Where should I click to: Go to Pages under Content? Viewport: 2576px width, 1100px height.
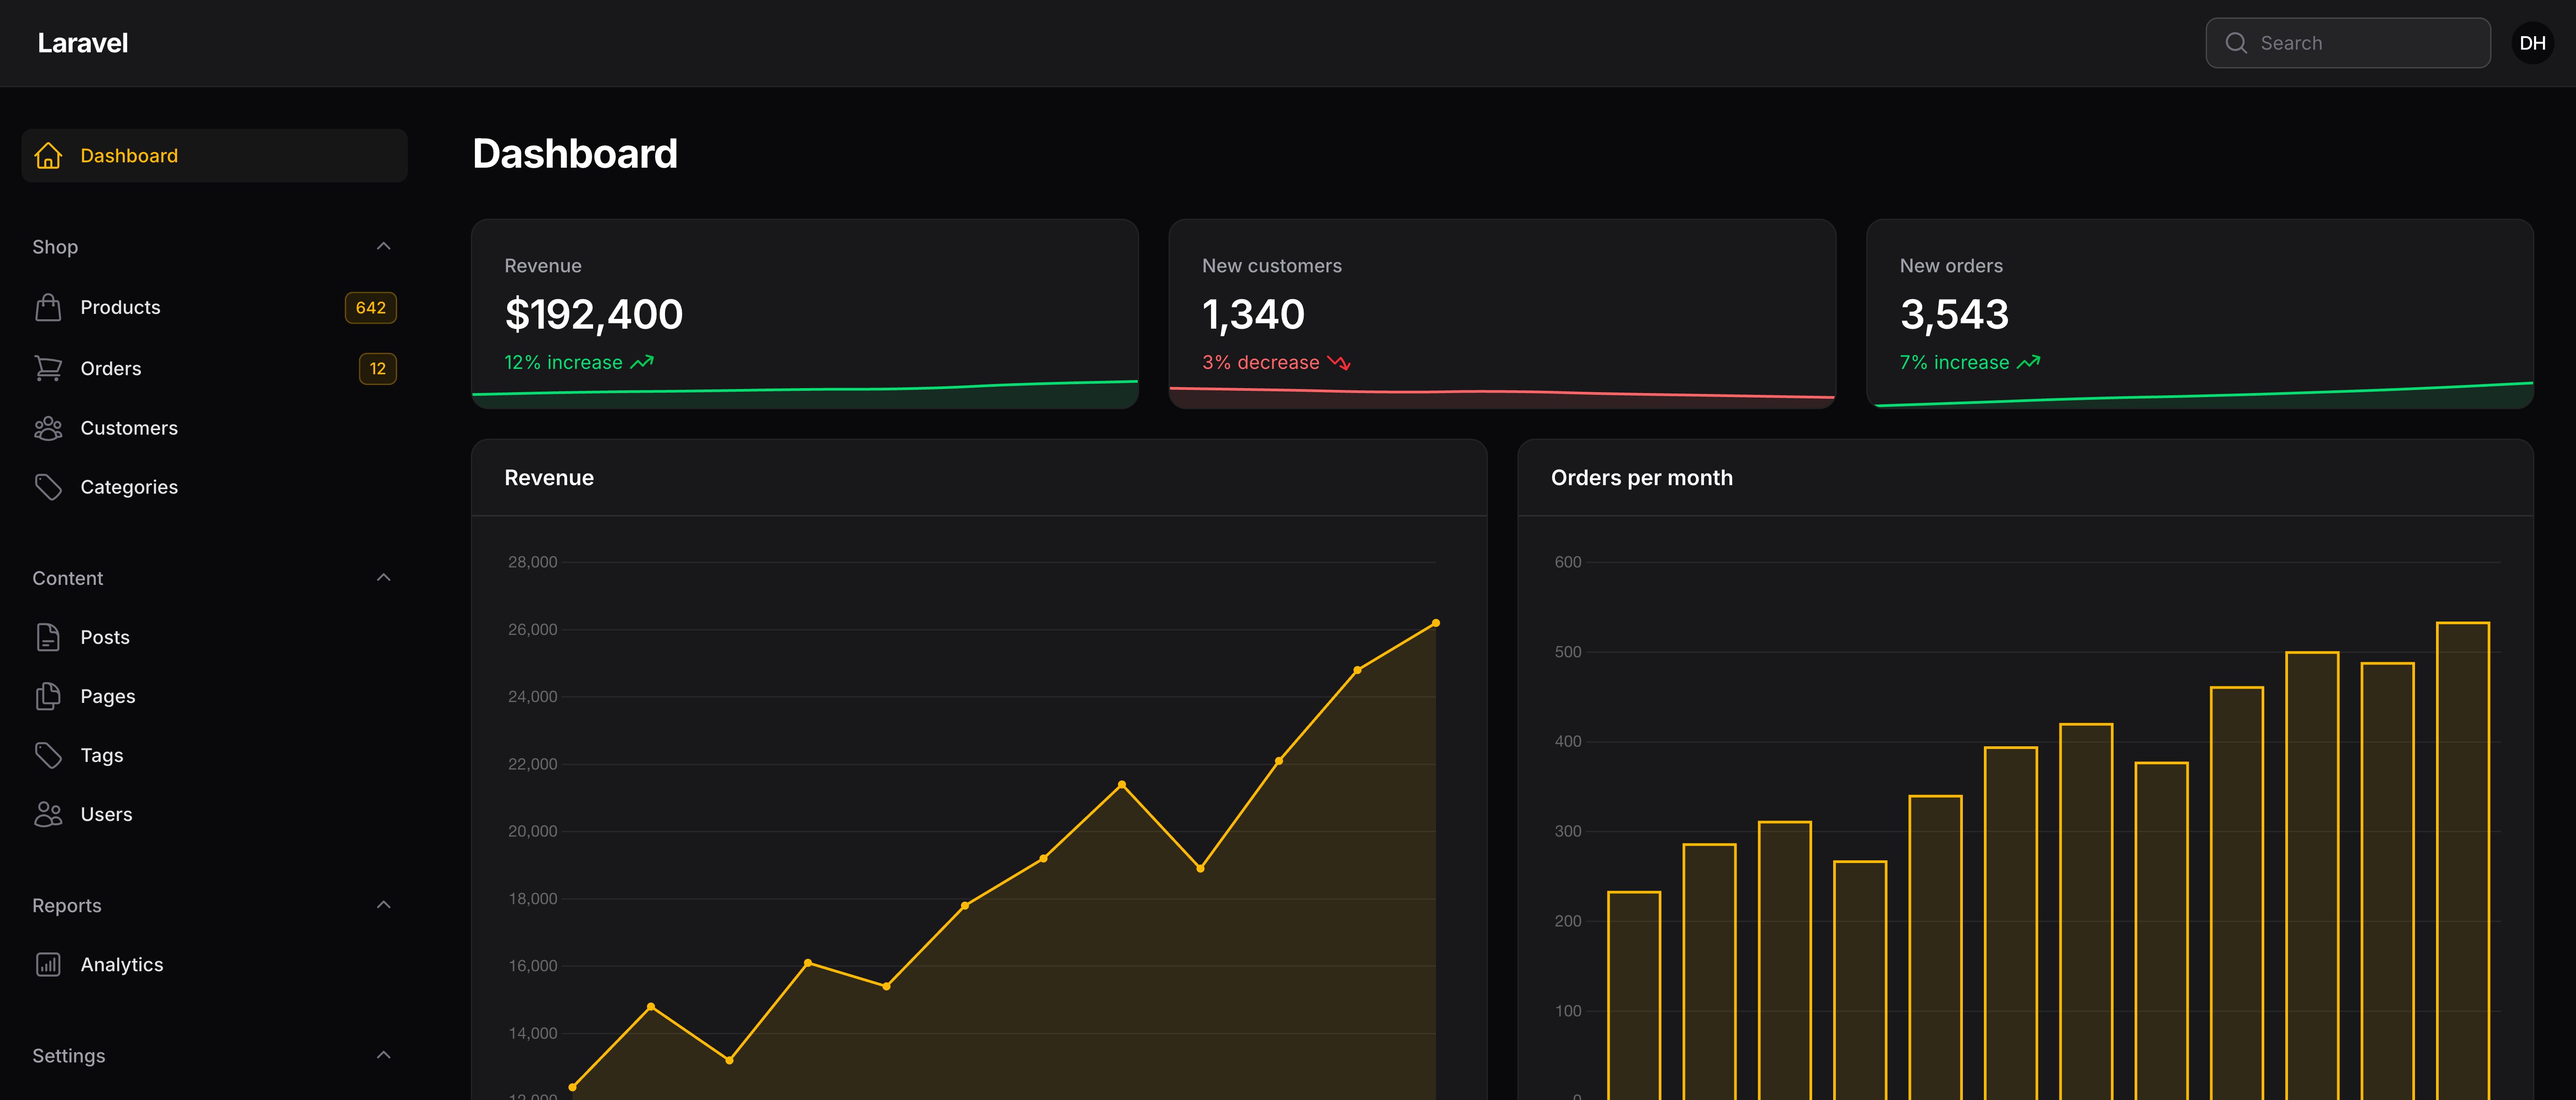(x=214, y=696)
